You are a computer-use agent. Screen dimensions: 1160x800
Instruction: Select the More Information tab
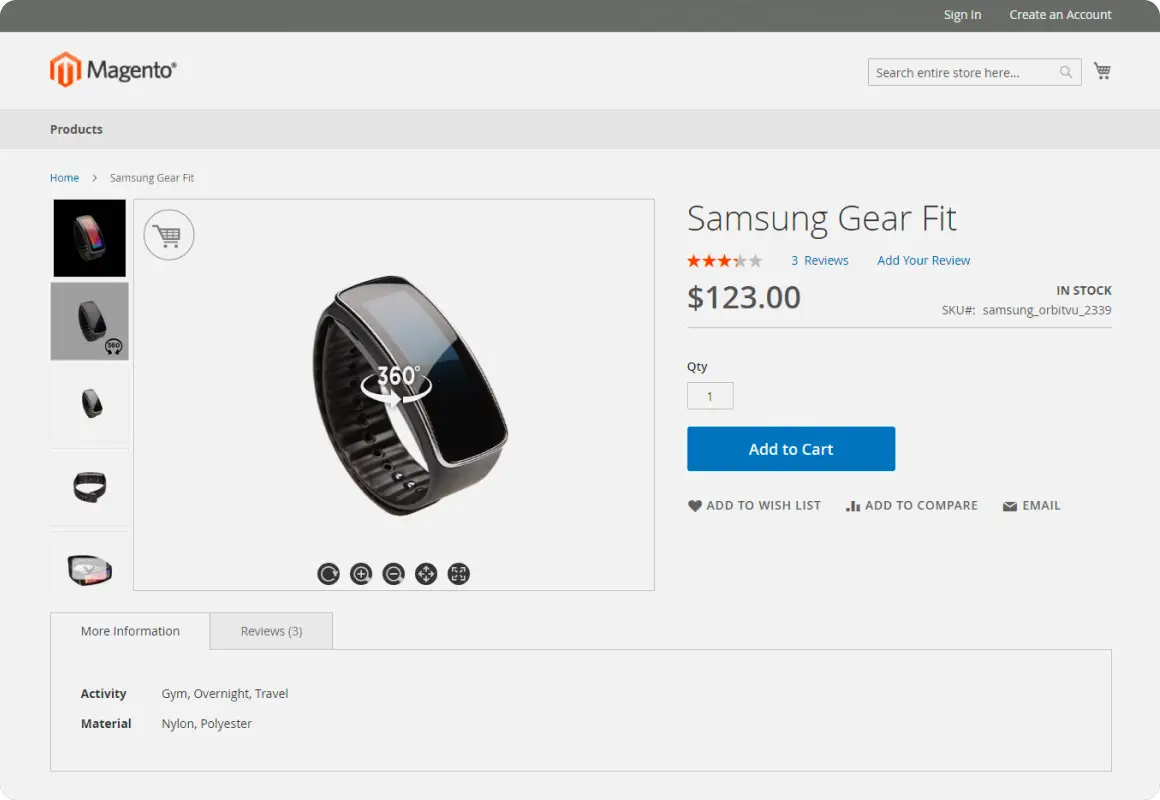point(130,631)
